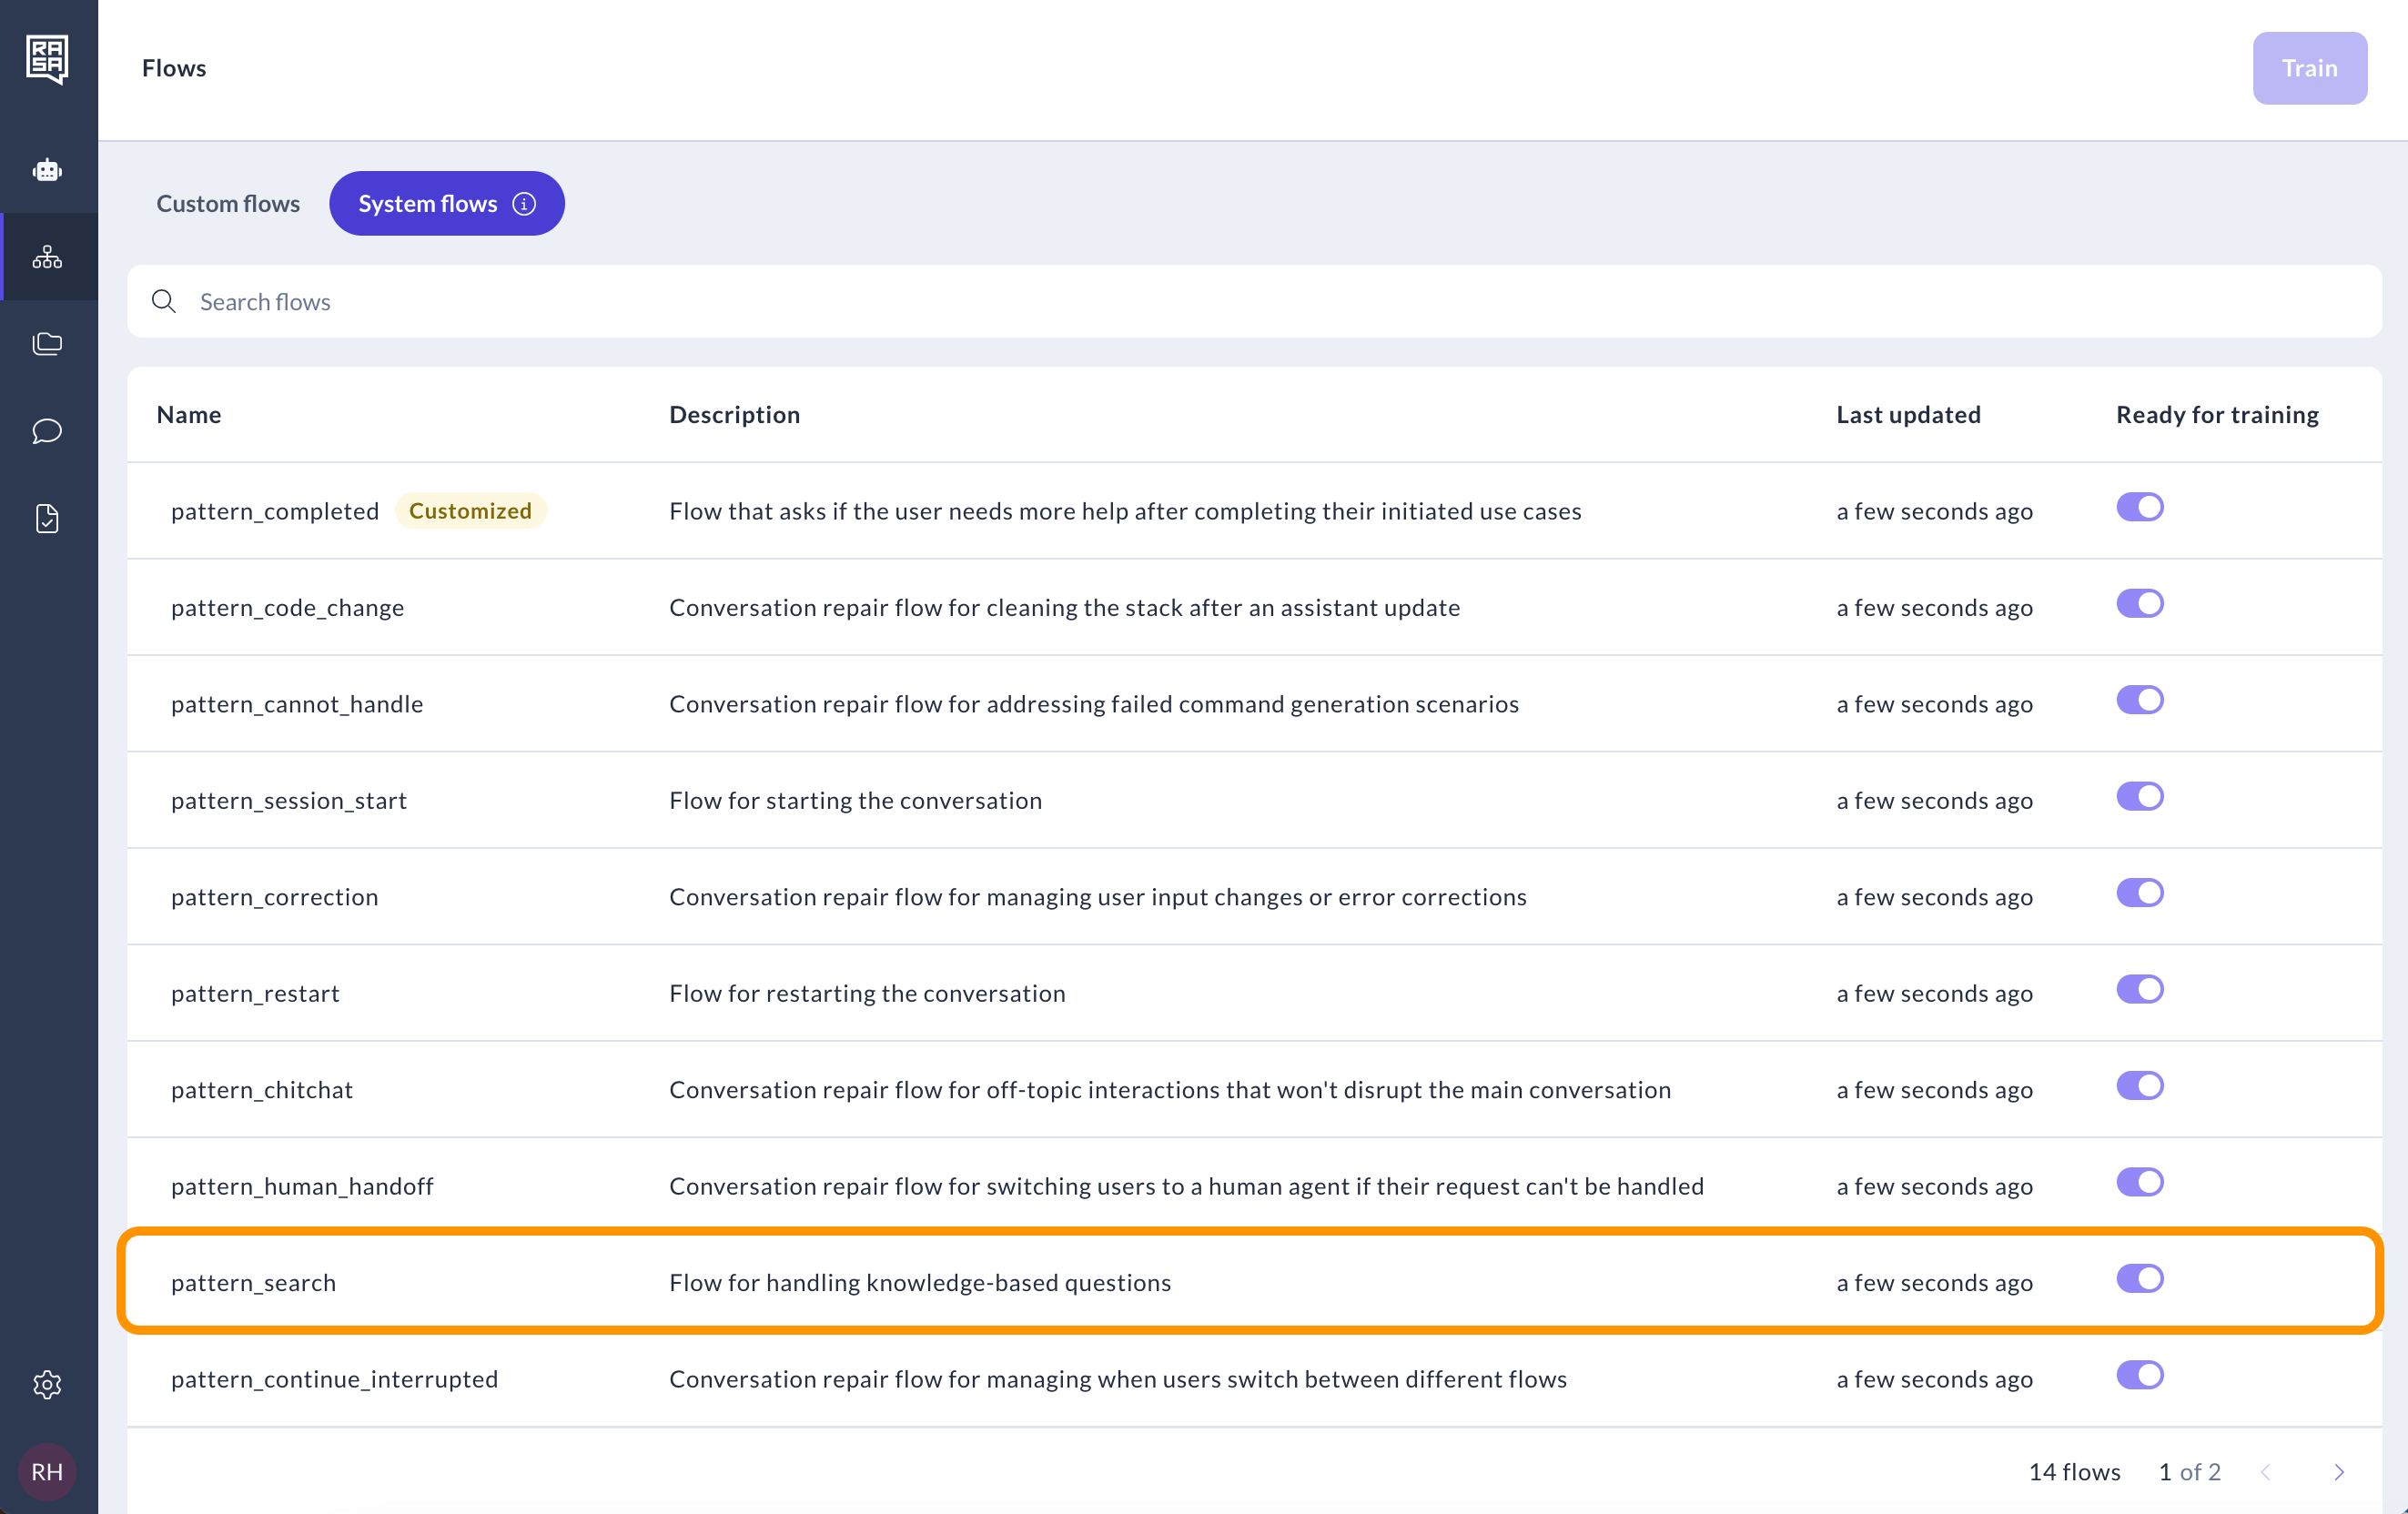The width and height of the screenshot is (2408, 1514).
Task: Select the document checklist icon in sidebar
Action: (x=47, y=518)
